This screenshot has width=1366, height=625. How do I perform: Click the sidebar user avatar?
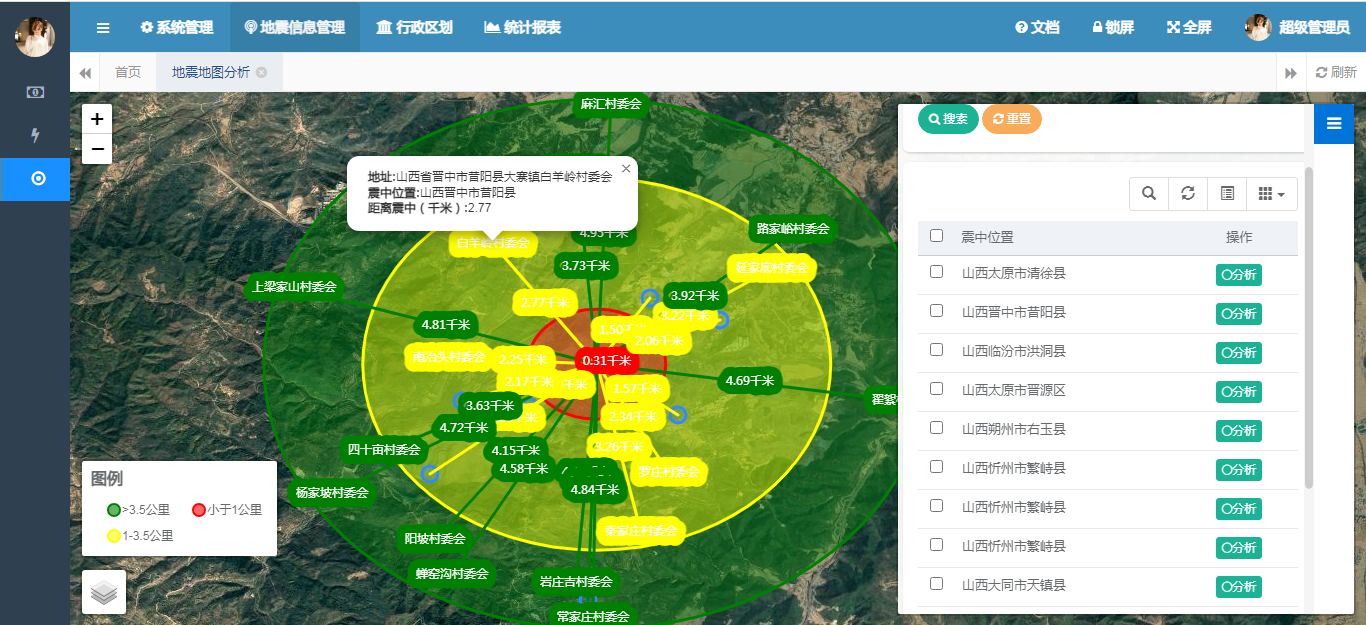coord(35,37)
